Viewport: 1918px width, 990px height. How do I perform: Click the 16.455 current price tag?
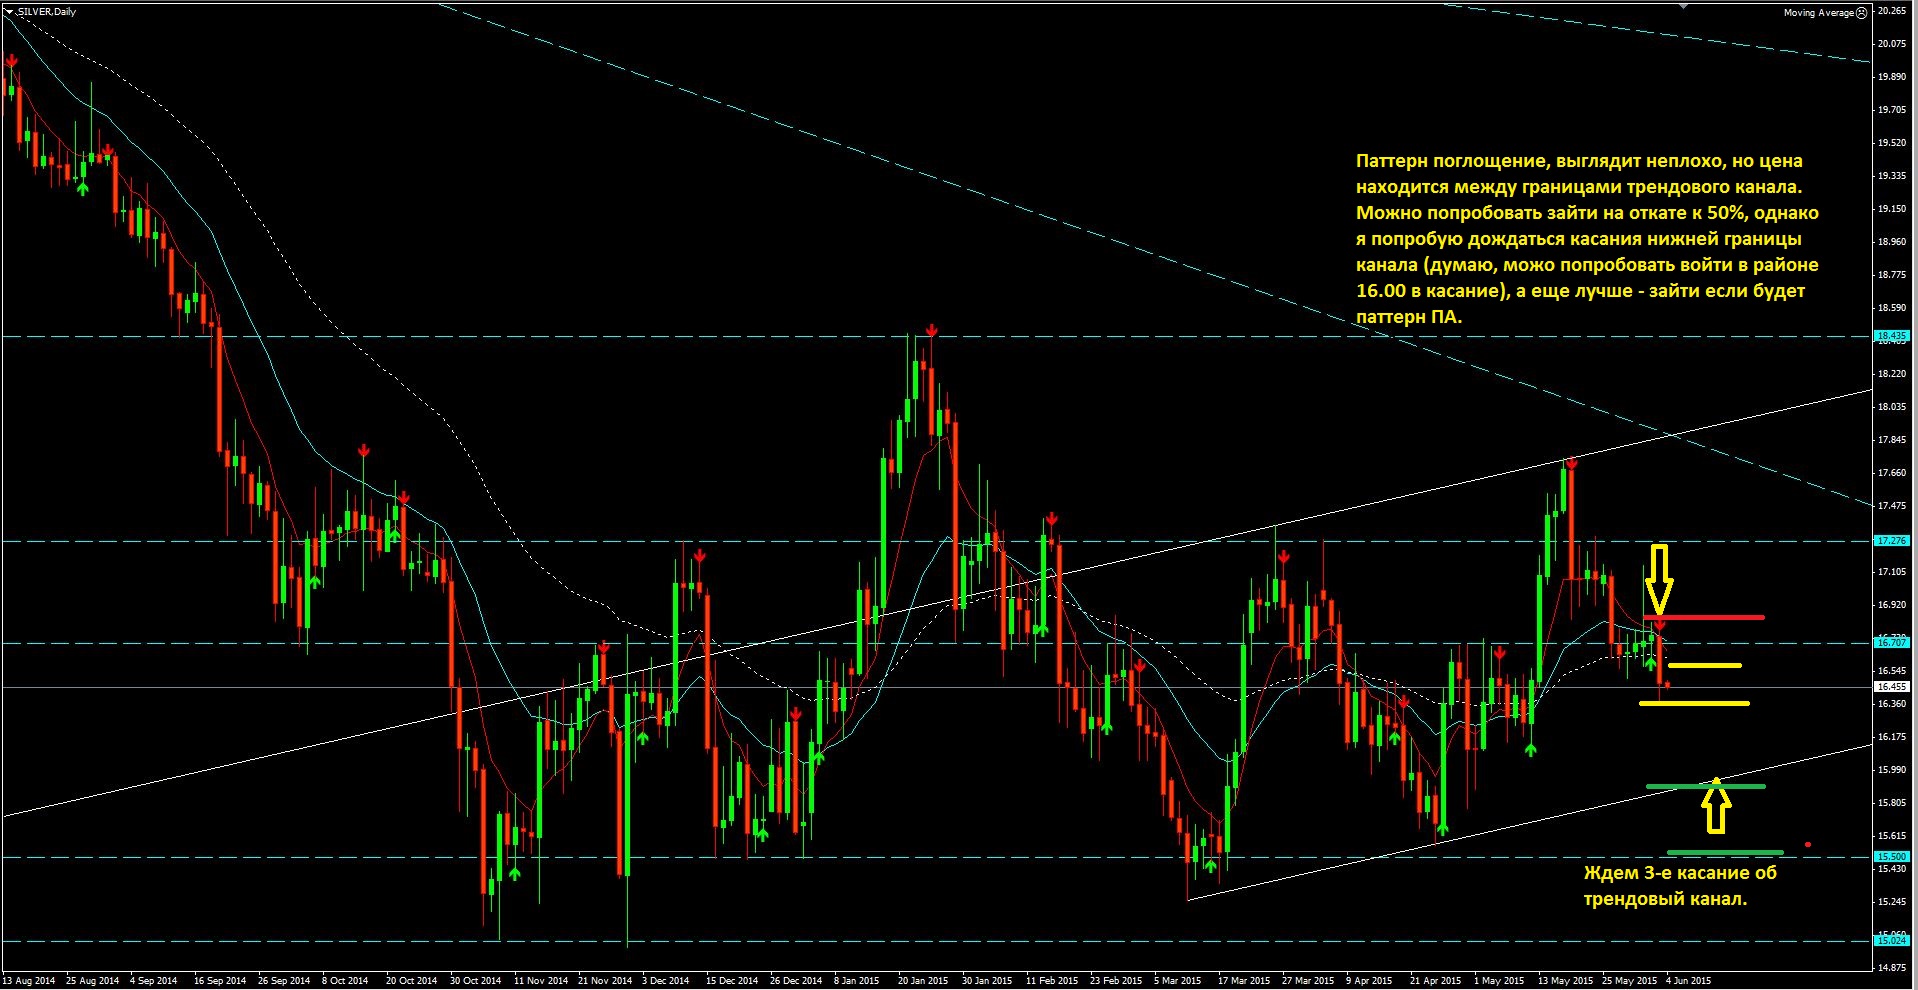click(x=1892, y=687)
